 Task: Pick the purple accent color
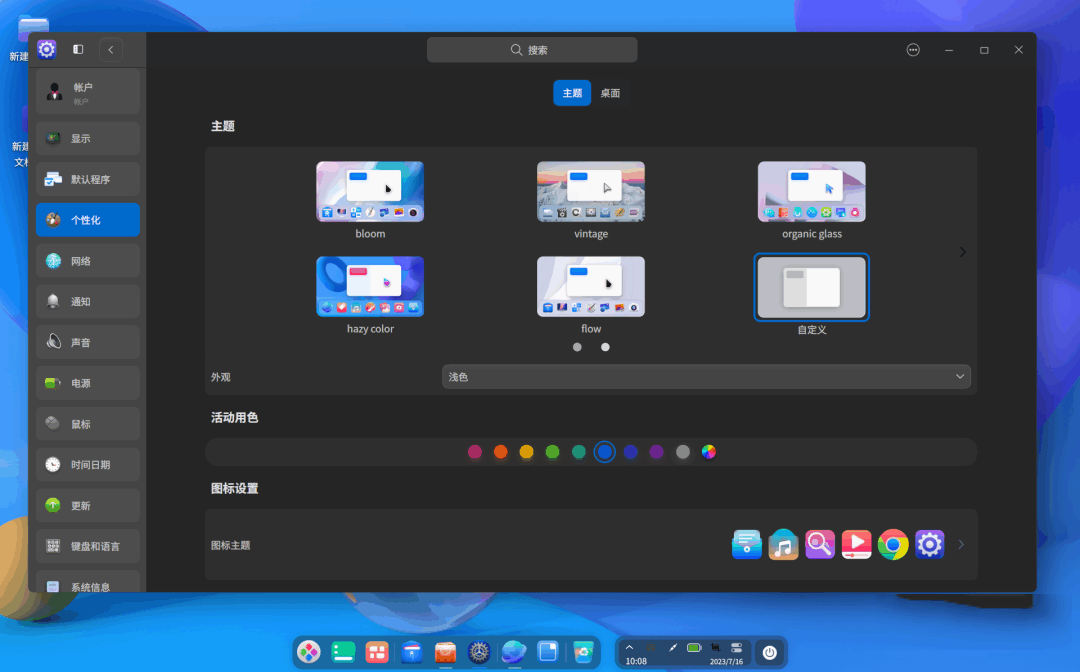656,452
